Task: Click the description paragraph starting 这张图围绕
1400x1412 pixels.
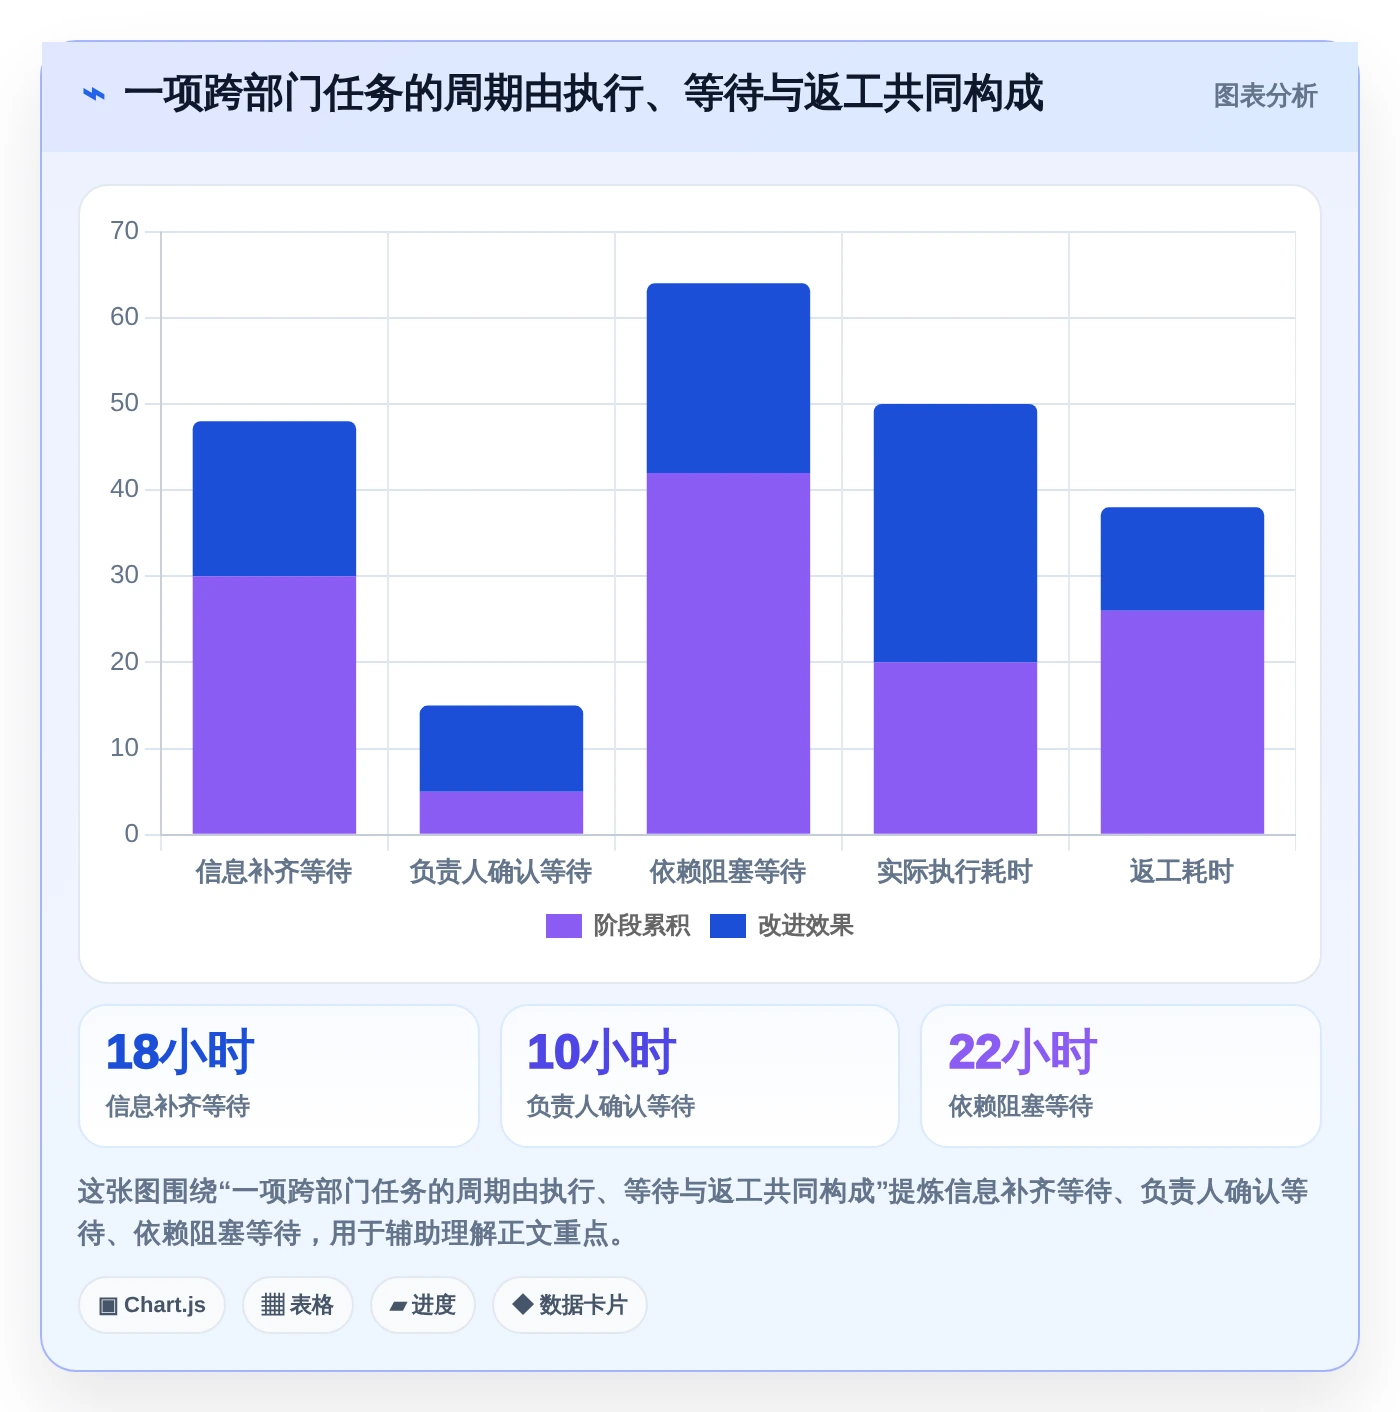Action: (693, 1212)
